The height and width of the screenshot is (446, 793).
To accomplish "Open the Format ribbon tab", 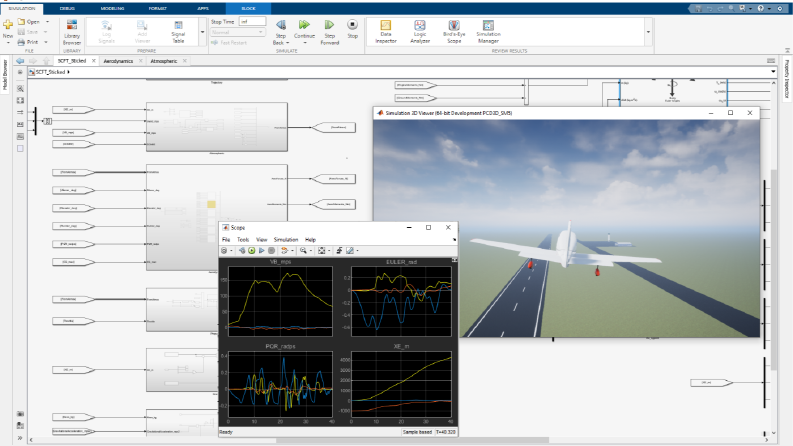I will click(x=158, y=9).
